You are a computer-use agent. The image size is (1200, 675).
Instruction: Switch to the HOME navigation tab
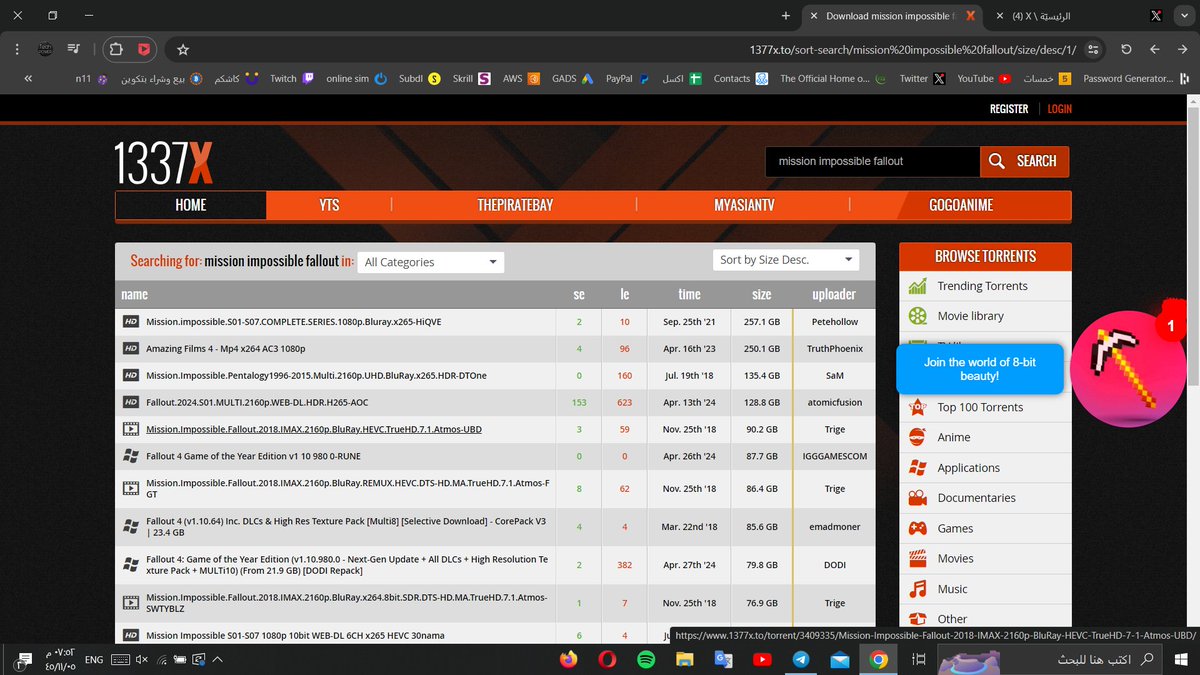(x=191, y=205)
